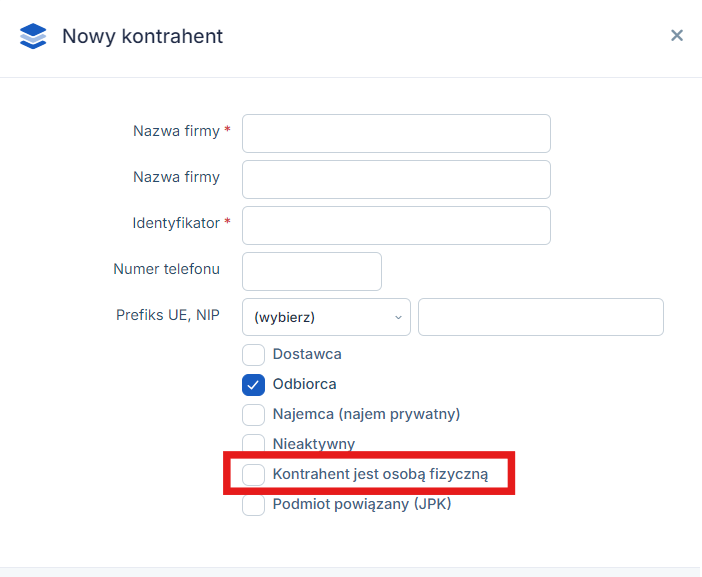Screen dimensions: 702x577
Task: Click the blue stacked-layers logo icon
Action: (x=33, y=36)
